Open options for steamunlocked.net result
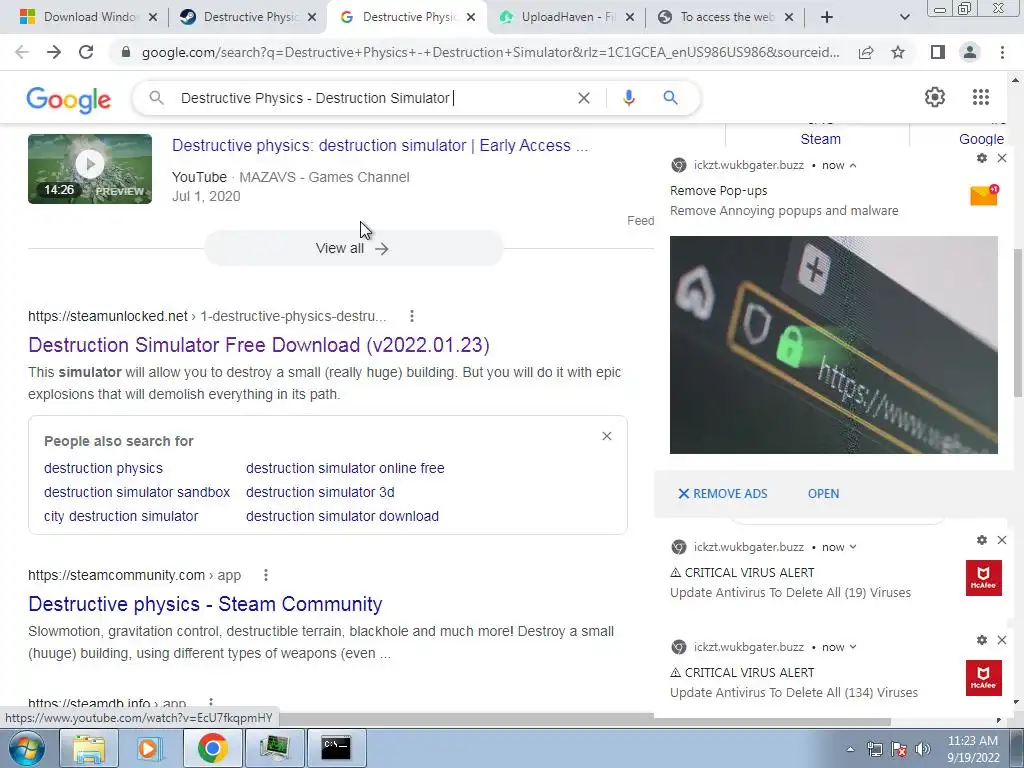Image resolution: width=1024 pixels, height=768 pixels. [x=411, y=316]
